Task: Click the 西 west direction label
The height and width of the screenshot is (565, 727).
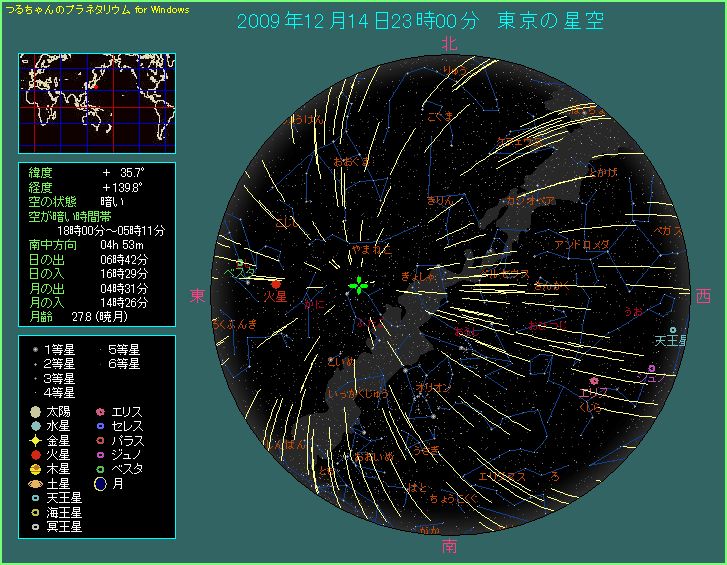Action: point(703,296)
